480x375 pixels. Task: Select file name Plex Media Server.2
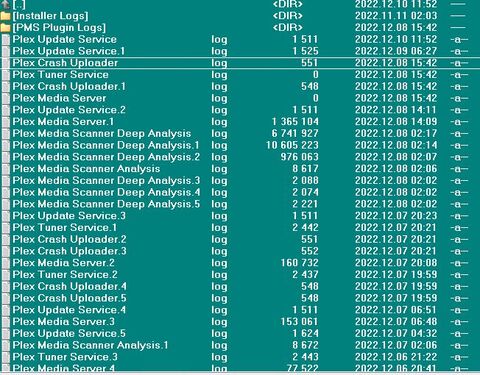point(64,263)
